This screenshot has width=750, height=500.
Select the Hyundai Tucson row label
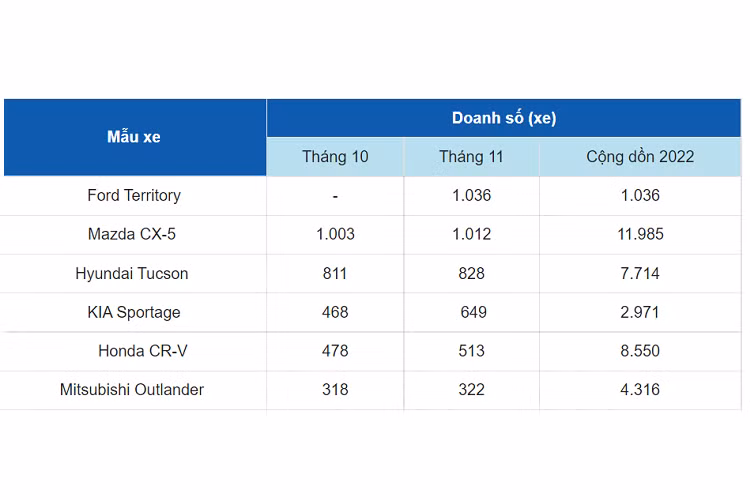[x=132, y=273]
